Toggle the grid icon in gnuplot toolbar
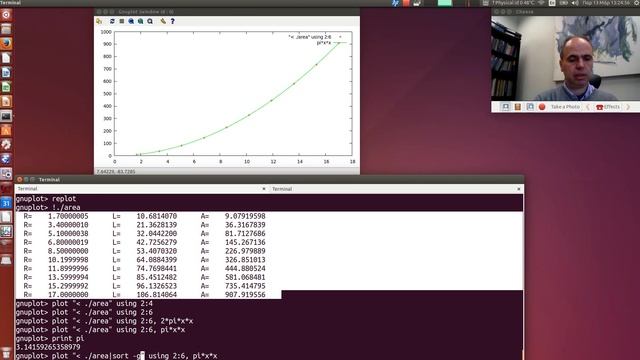640x360 pixels. [x=122, y=21]
